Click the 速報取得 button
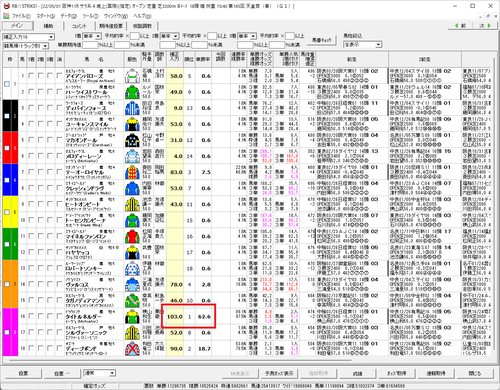The width and height of the screenshot is (500, 390). [x=436, y=373]
